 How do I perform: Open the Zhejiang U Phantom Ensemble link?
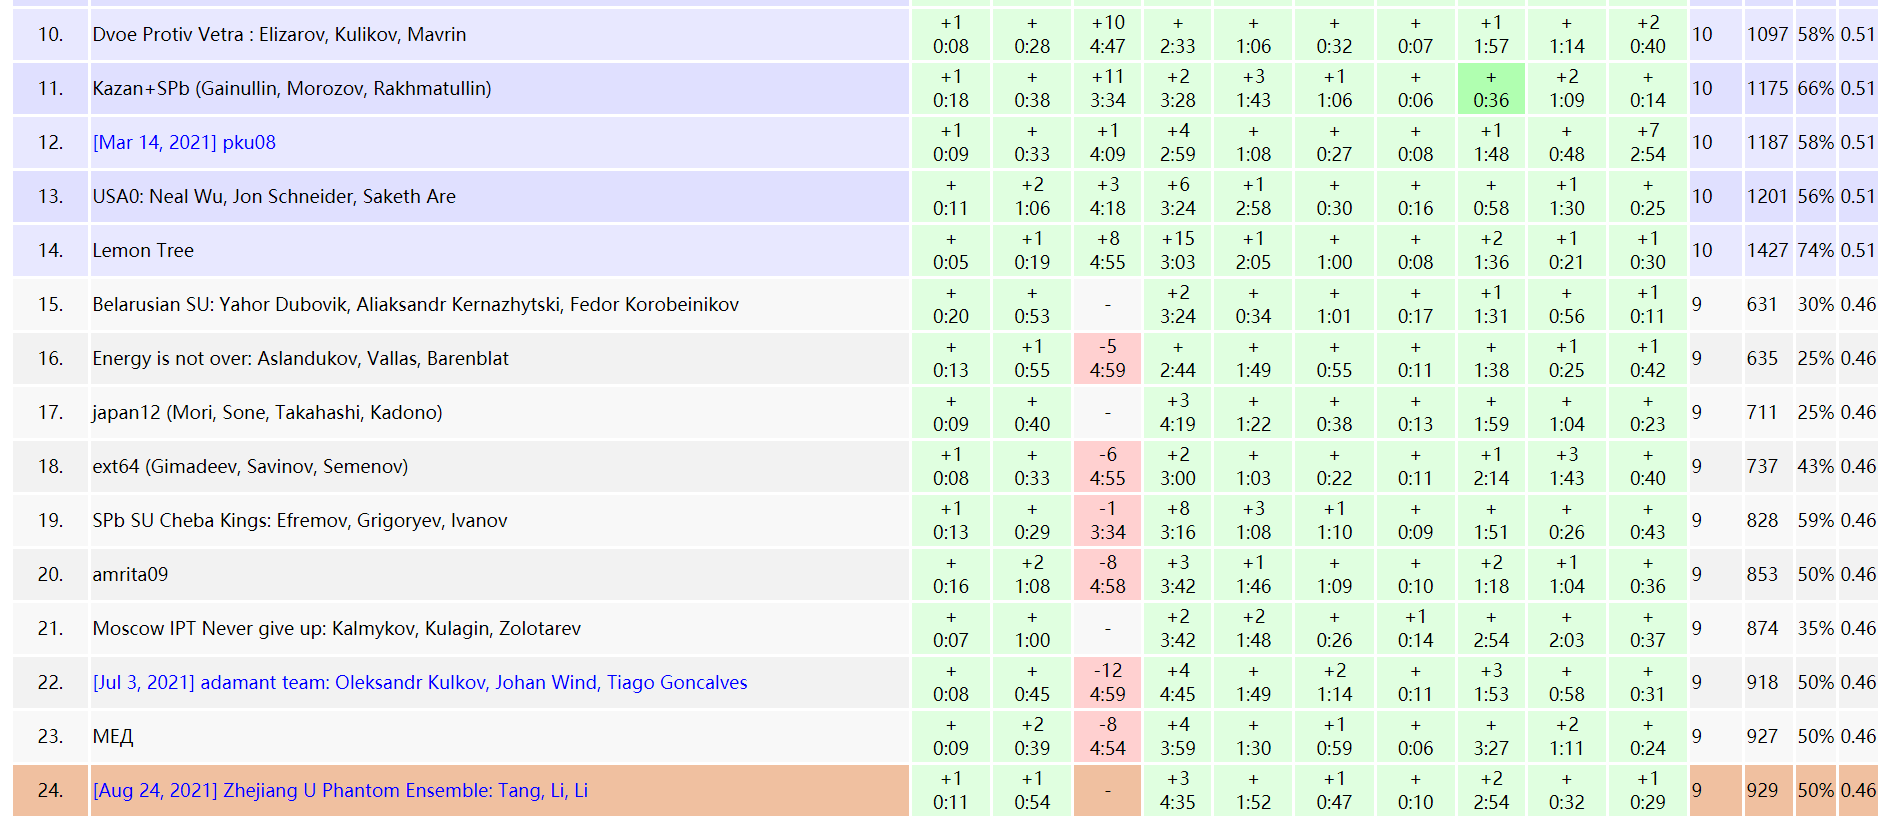pyautogui.click(x=340, y=790)
